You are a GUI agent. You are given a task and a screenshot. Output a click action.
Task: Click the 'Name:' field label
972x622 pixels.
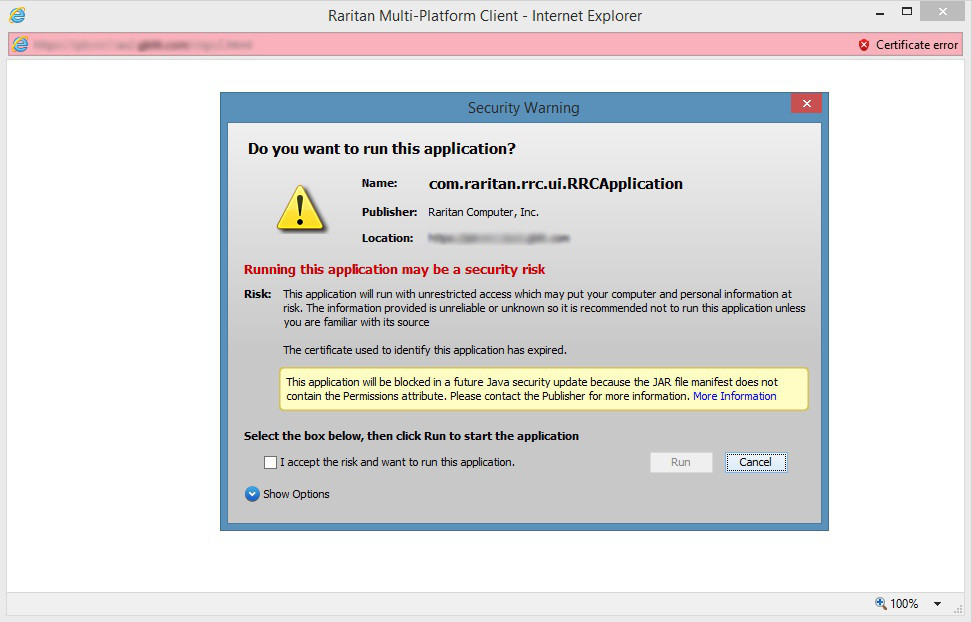click(x=379, y=184)
